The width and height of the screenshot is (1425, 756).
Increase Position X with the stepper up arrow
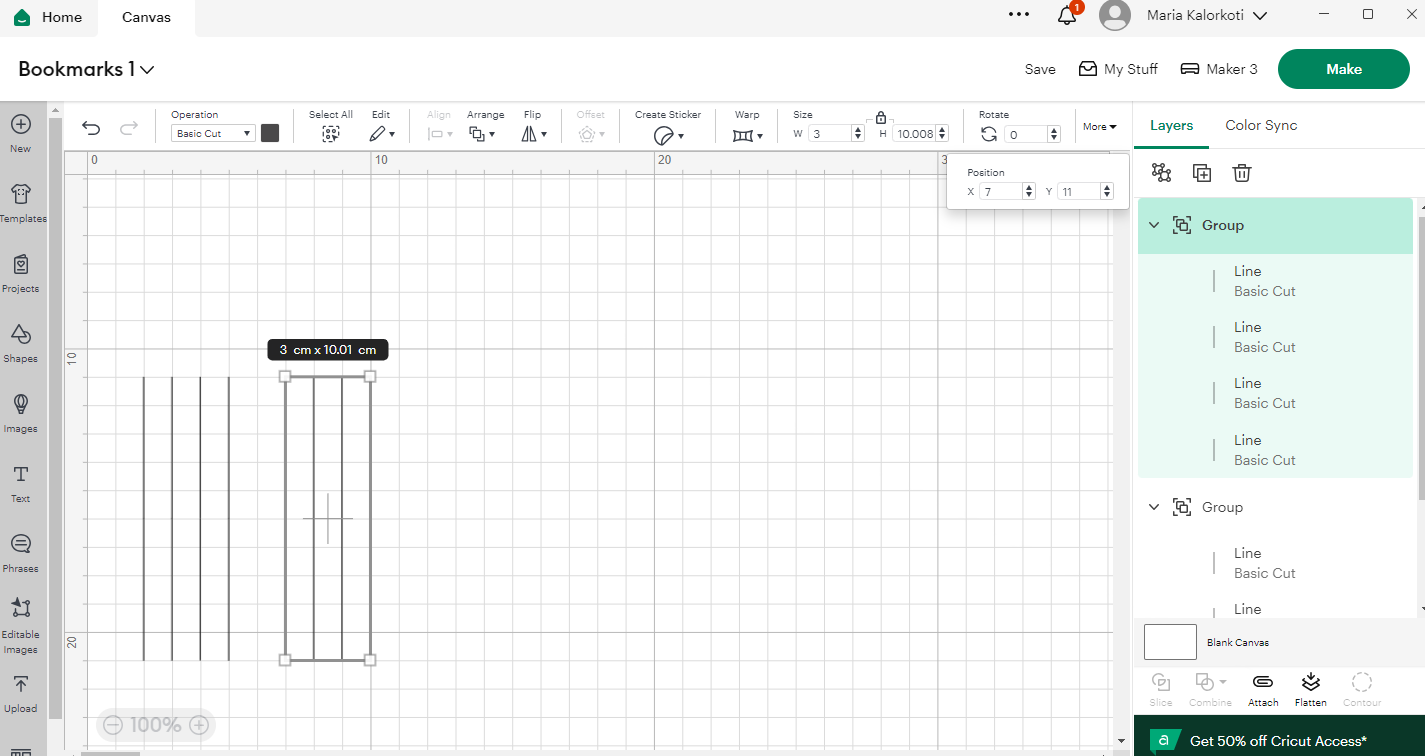click(x=1029, y=187)
